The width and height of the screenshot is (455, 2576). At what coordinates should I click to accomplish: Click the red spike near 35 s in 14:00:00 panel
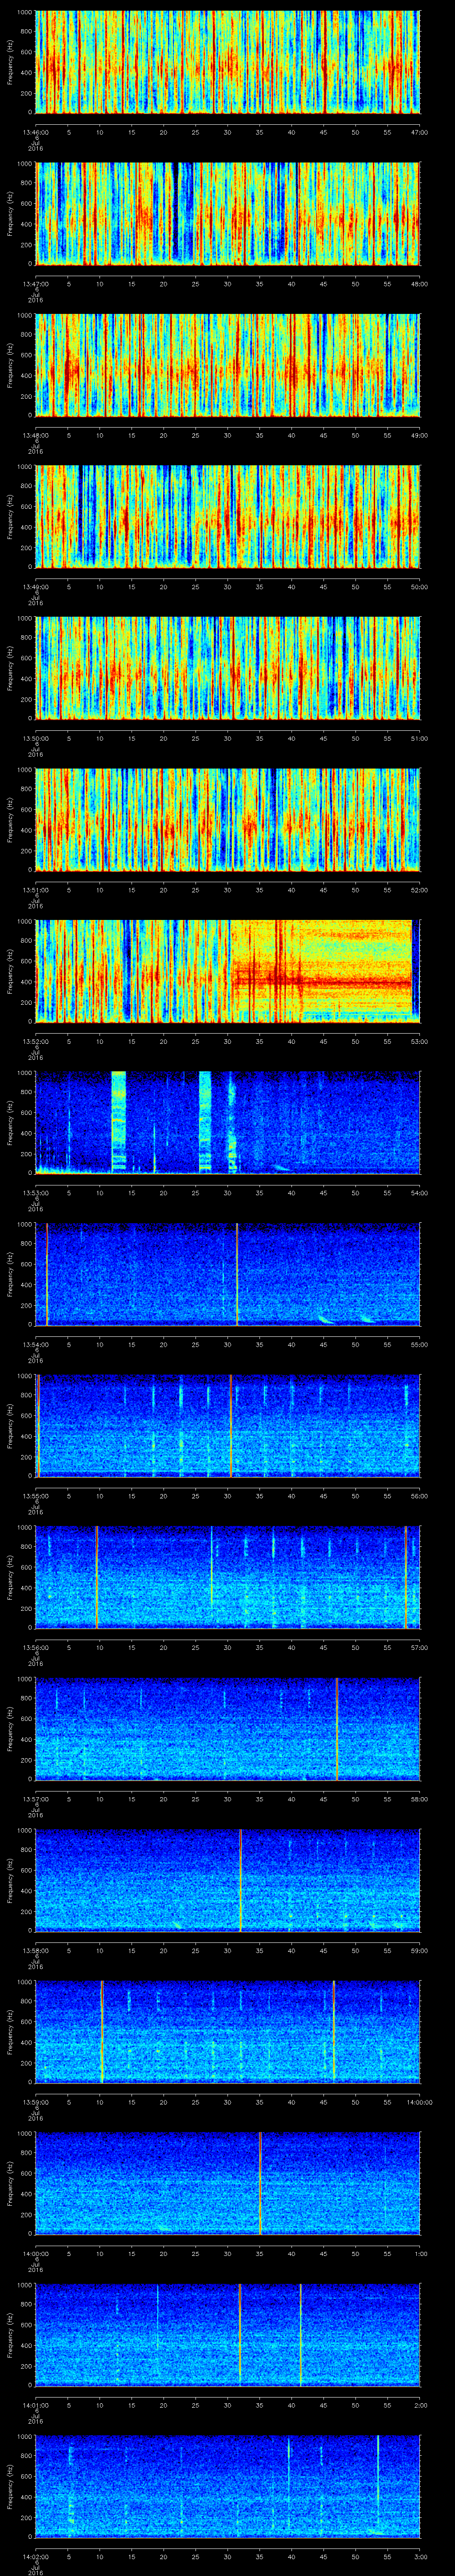260,2183
